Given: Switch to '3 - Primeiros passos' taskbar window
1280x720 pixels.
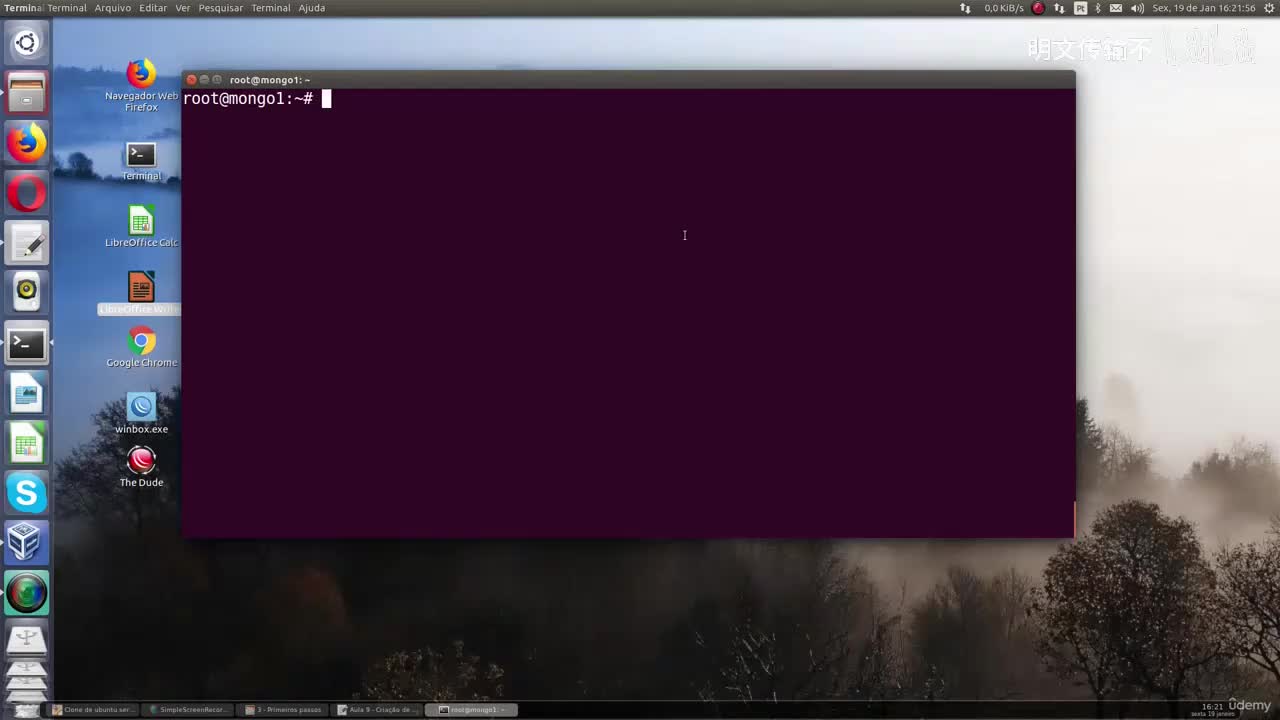Looking at the screenshot, I should (x=284, y=710).
